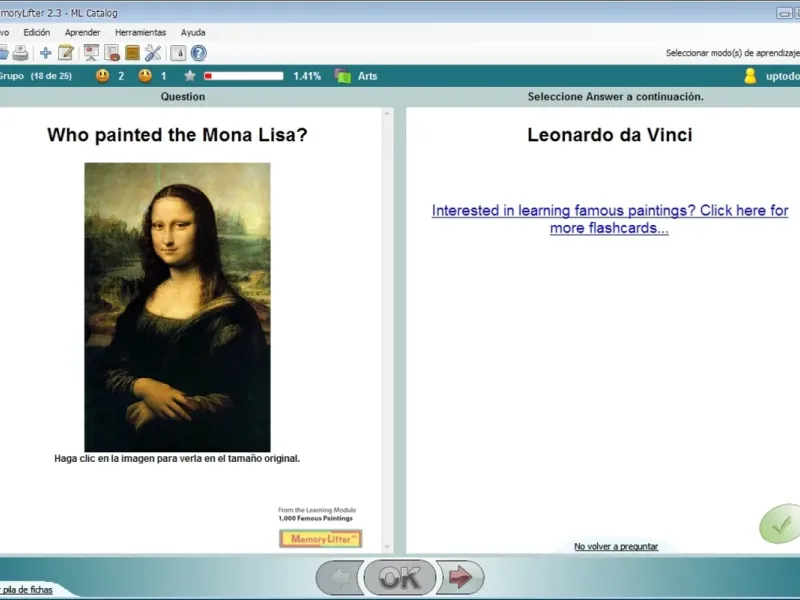Click the presentation board toolbar icon

click(x=91, y=53)
